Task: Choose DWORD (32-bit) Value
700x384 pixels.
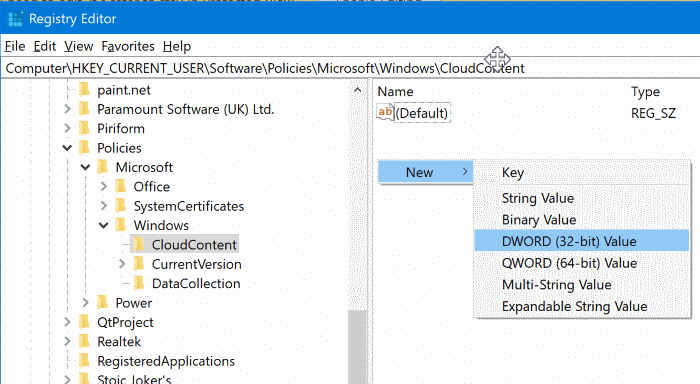Action: [582, 241]
